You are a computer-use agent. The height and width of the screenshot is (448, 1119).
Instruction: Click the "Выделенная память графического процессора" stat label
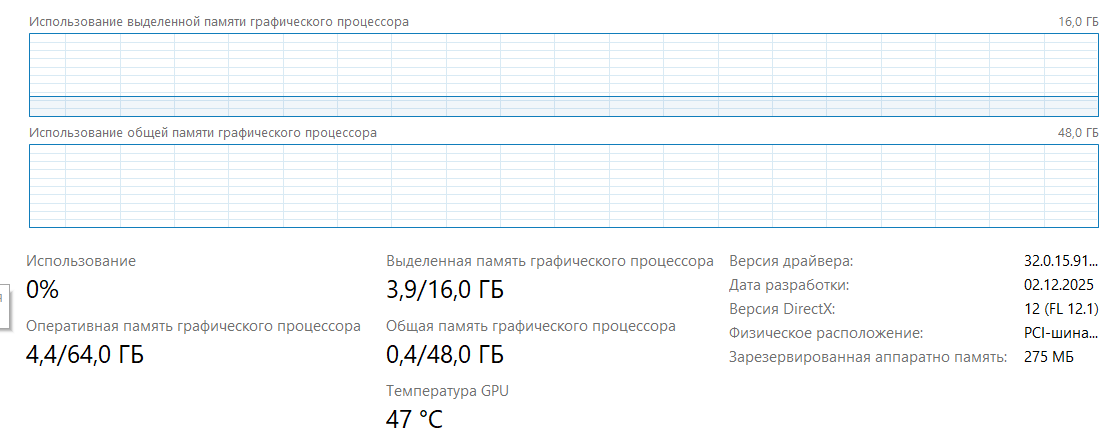tap(550, 261)
